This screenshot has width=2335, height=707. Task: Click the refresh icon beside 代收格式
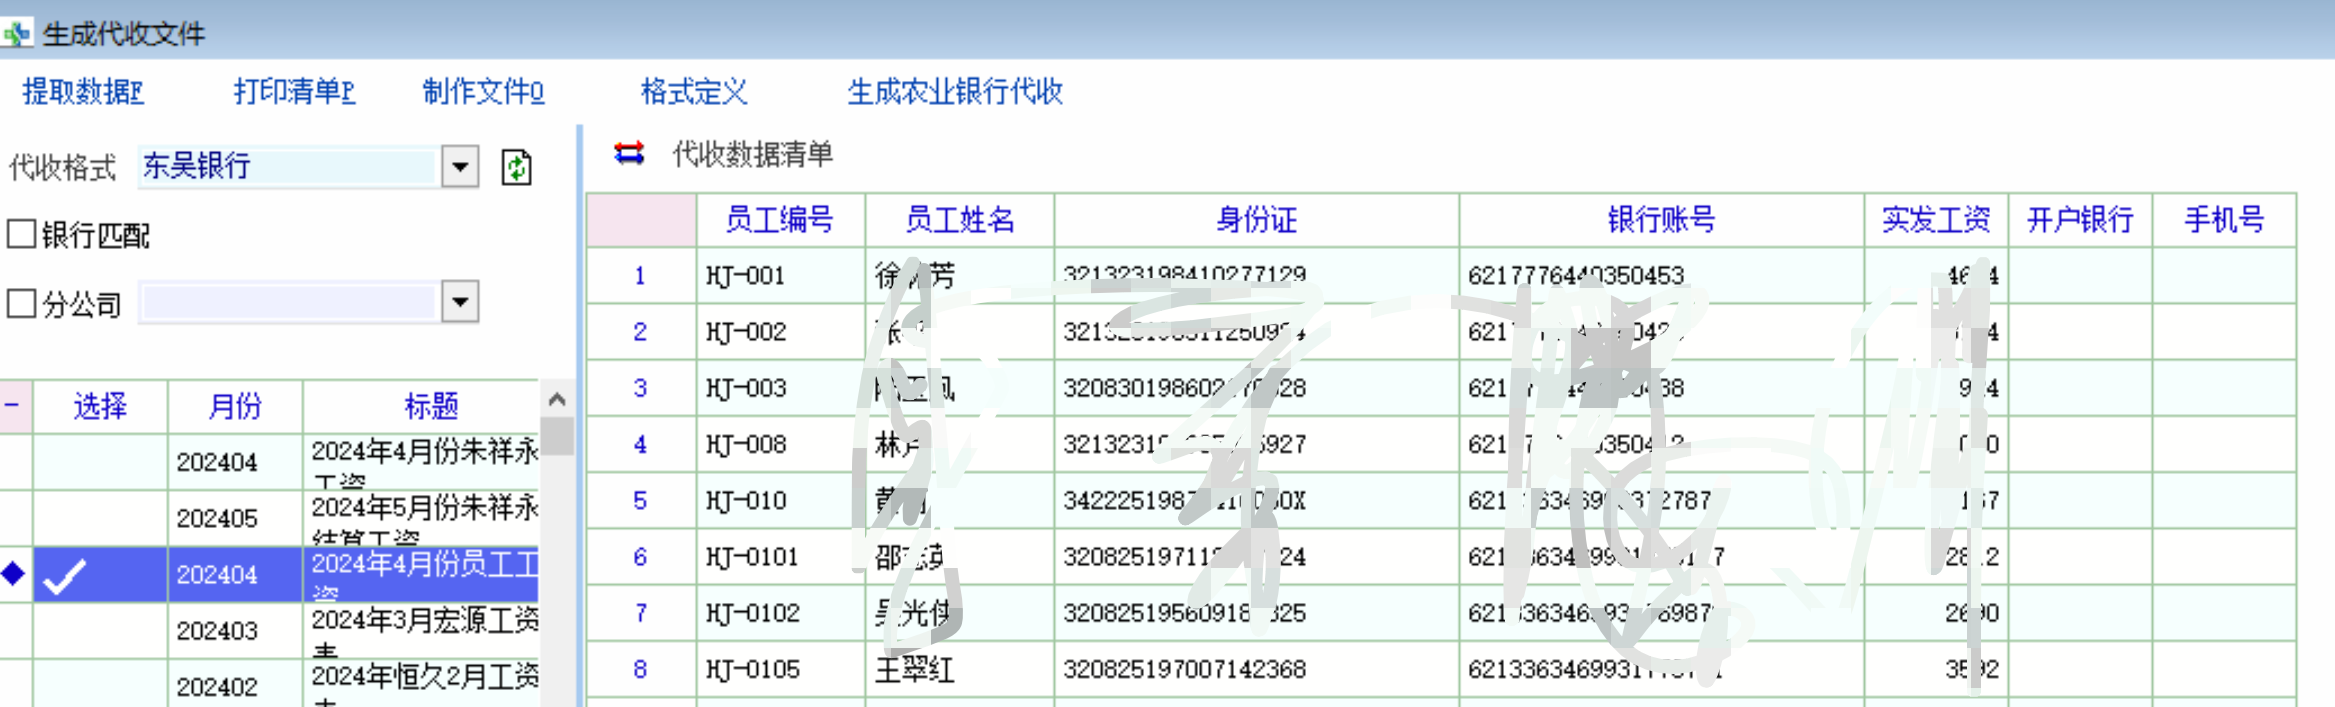(x=516, y=167)
